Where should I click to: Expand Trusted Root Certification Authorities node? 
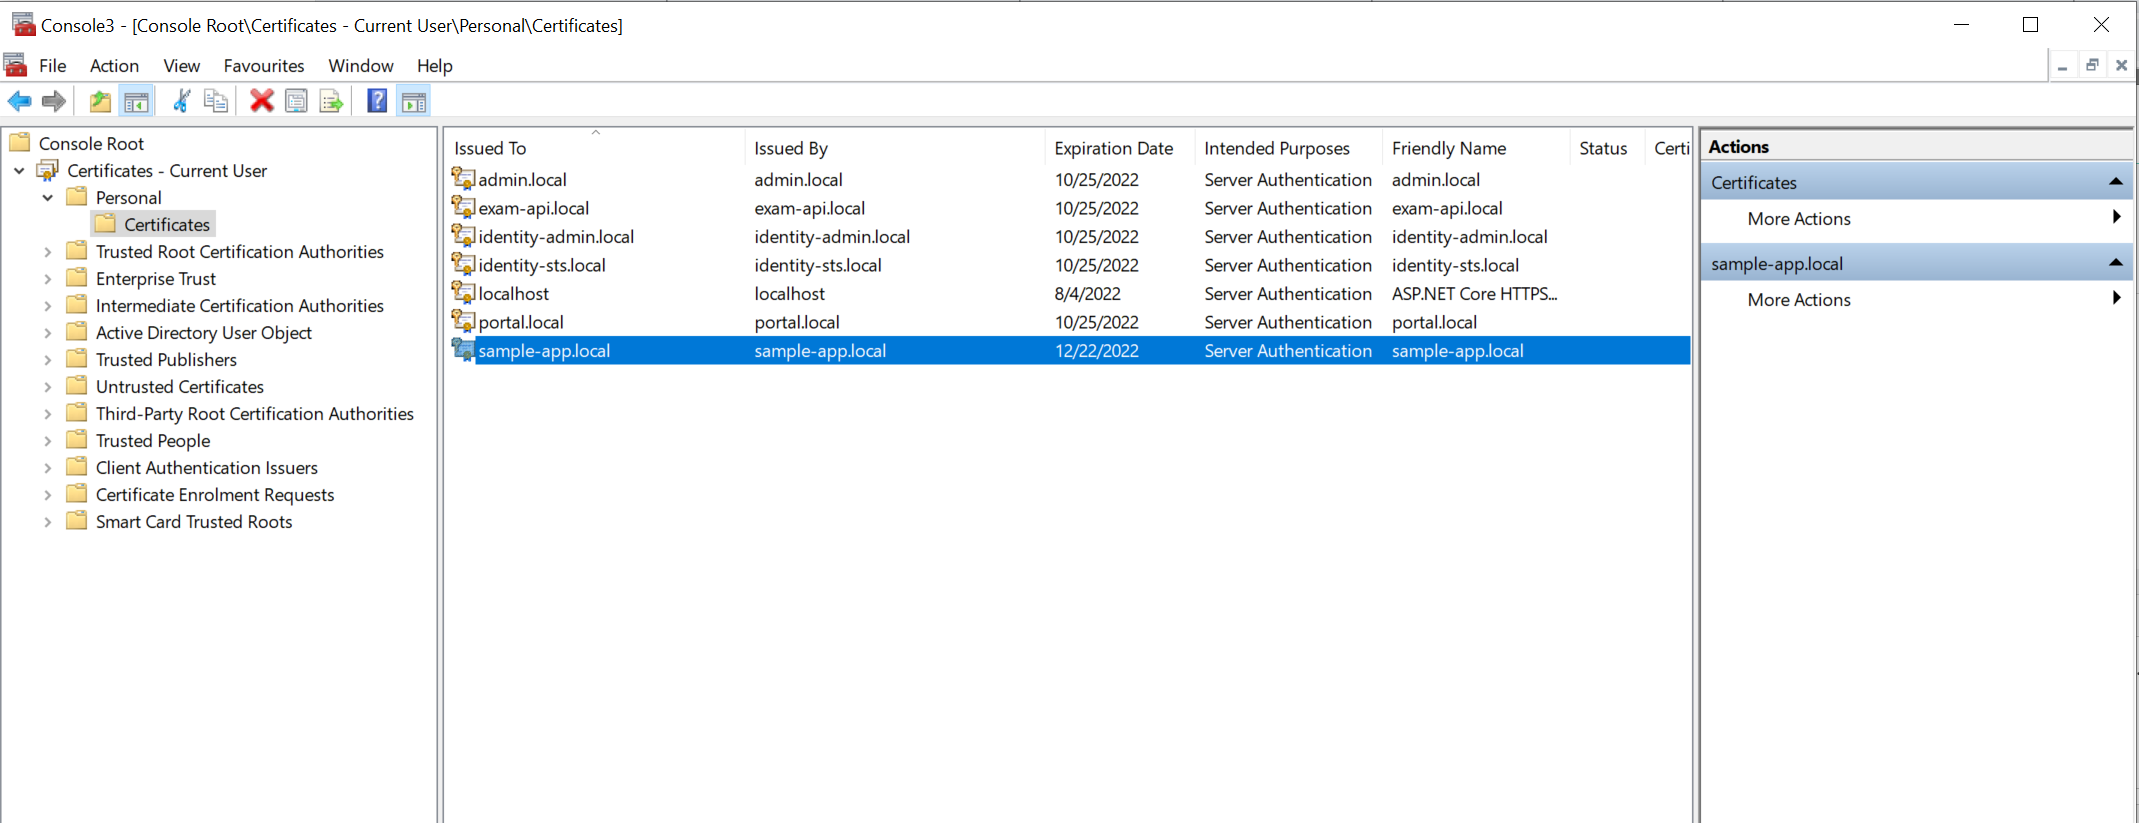pyautogui.click(x=47, y=252)
